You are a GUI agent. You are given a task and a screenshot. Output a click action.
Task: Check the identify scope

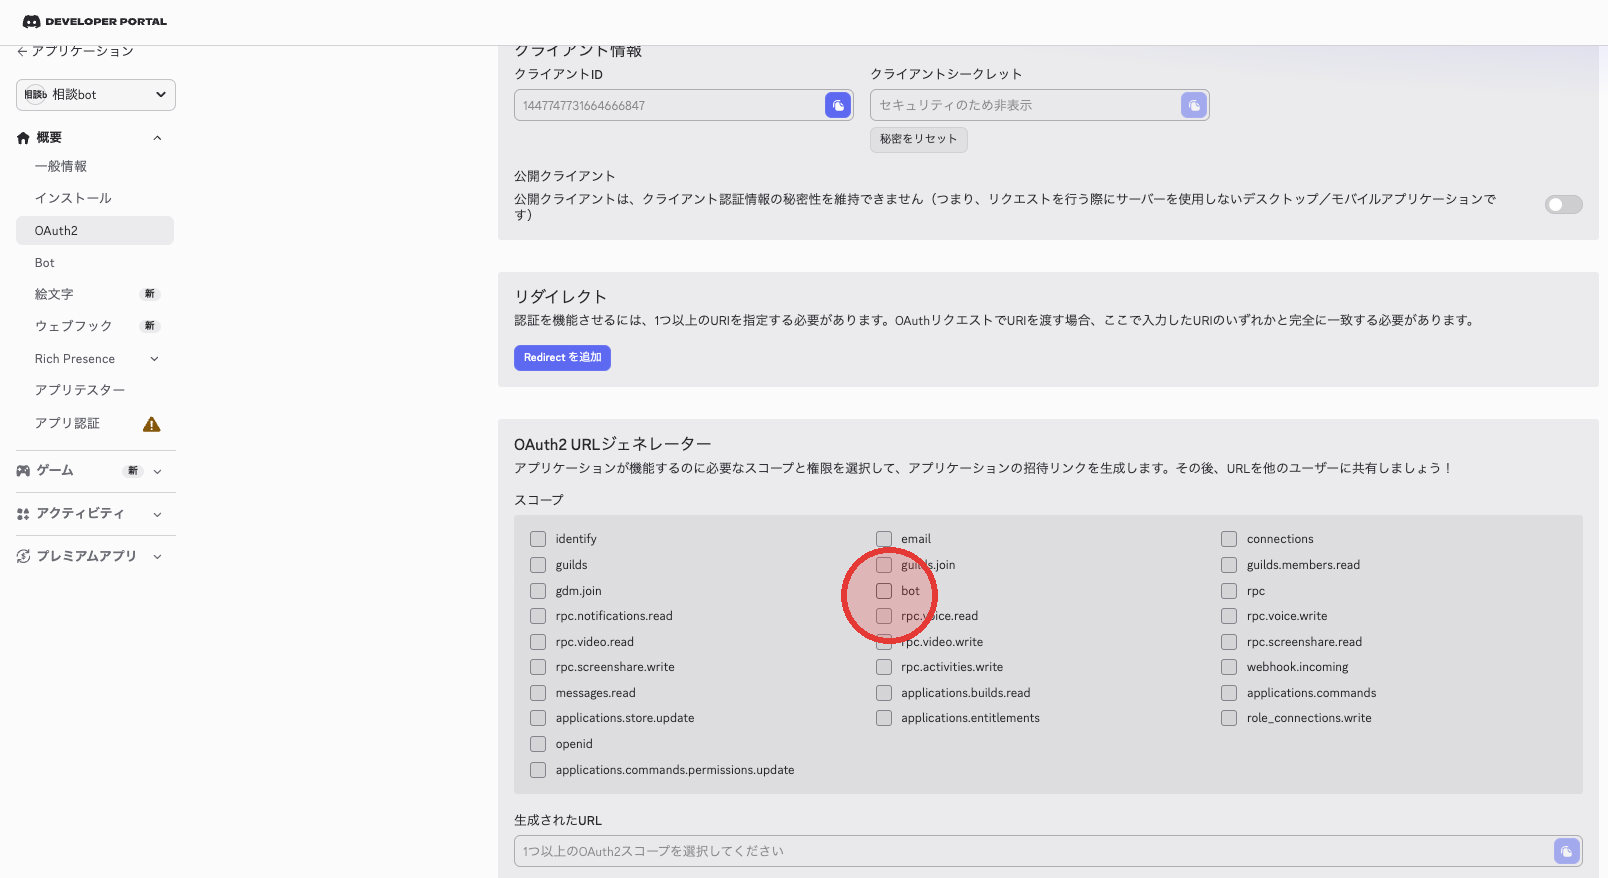pos(538,539)
